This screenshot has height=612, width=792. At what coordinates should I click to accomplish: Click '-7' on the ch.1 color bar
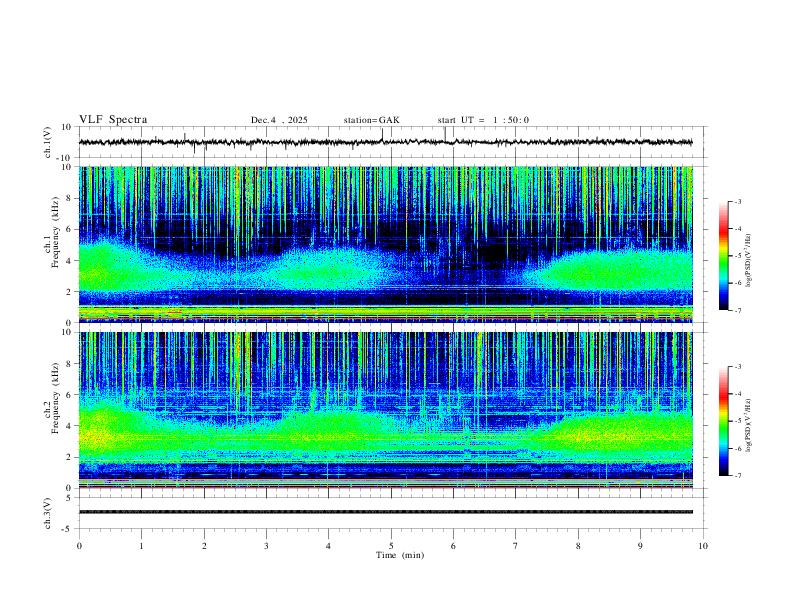click(x=738, y=310)
